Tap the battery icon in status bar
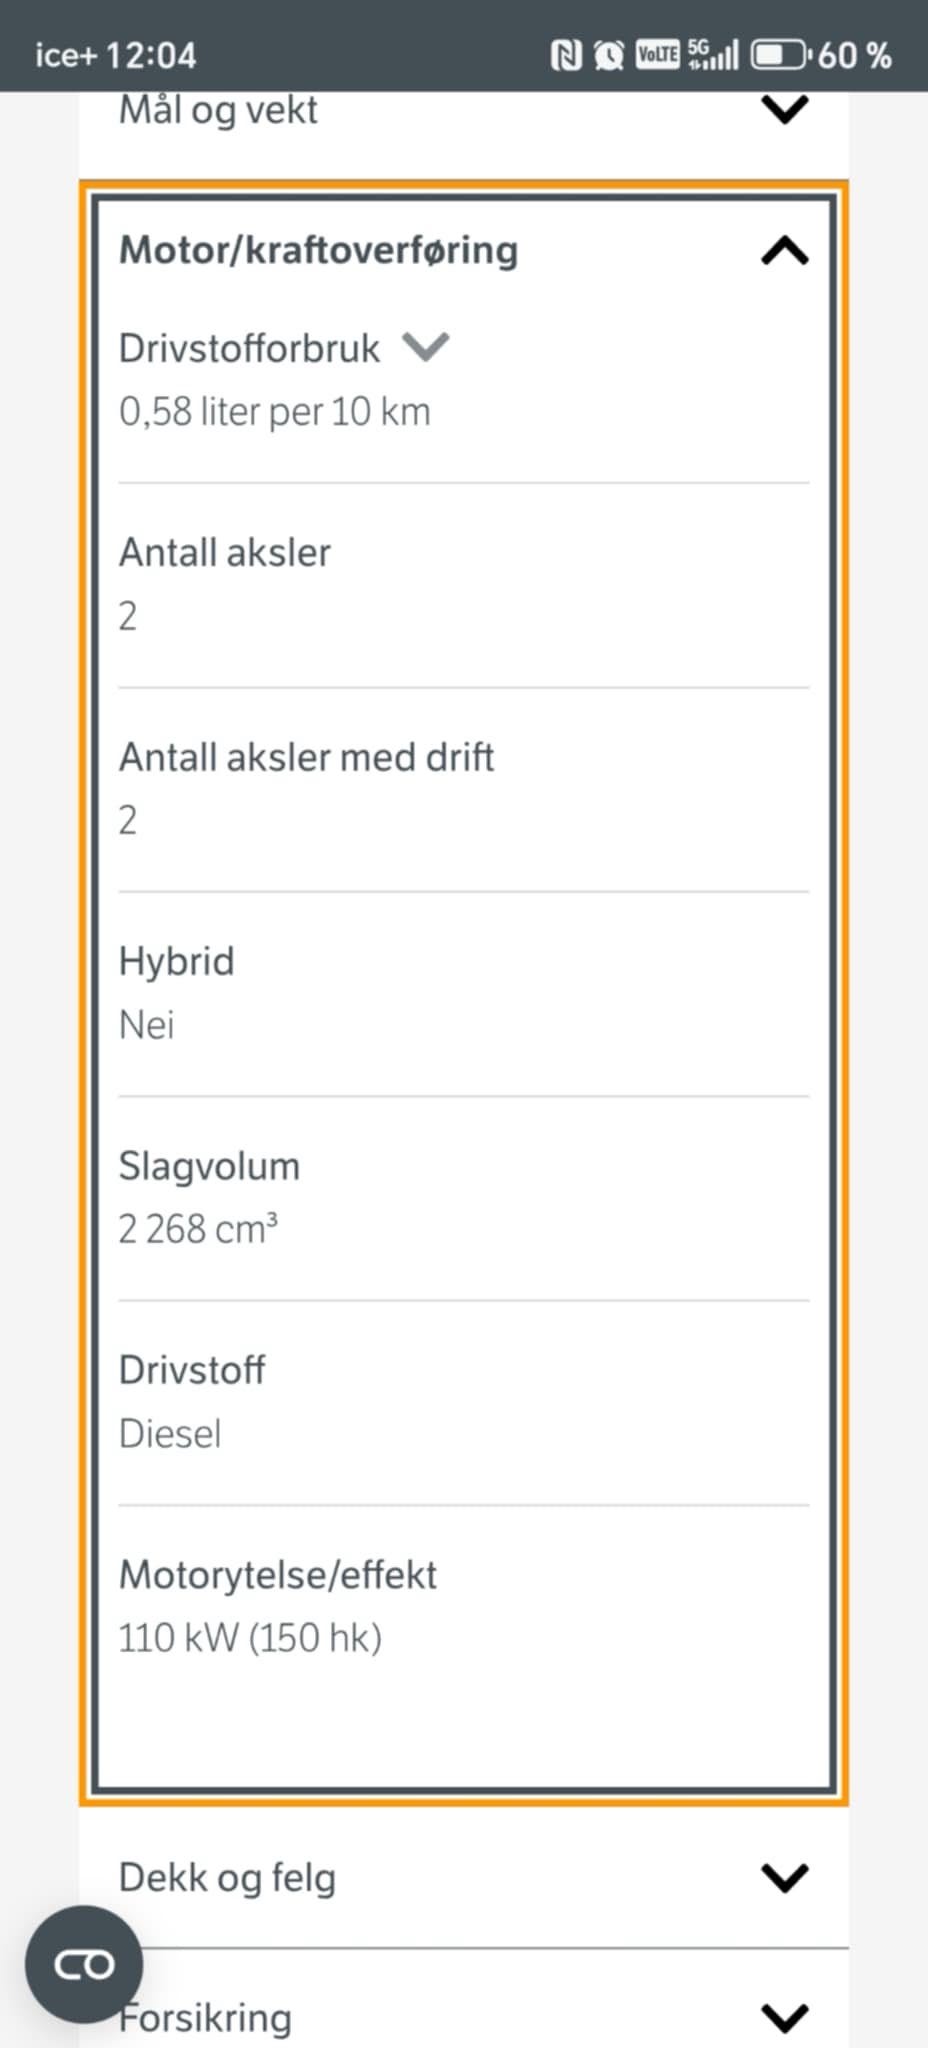Screen dimensions: 928x2048 point(780,55)
